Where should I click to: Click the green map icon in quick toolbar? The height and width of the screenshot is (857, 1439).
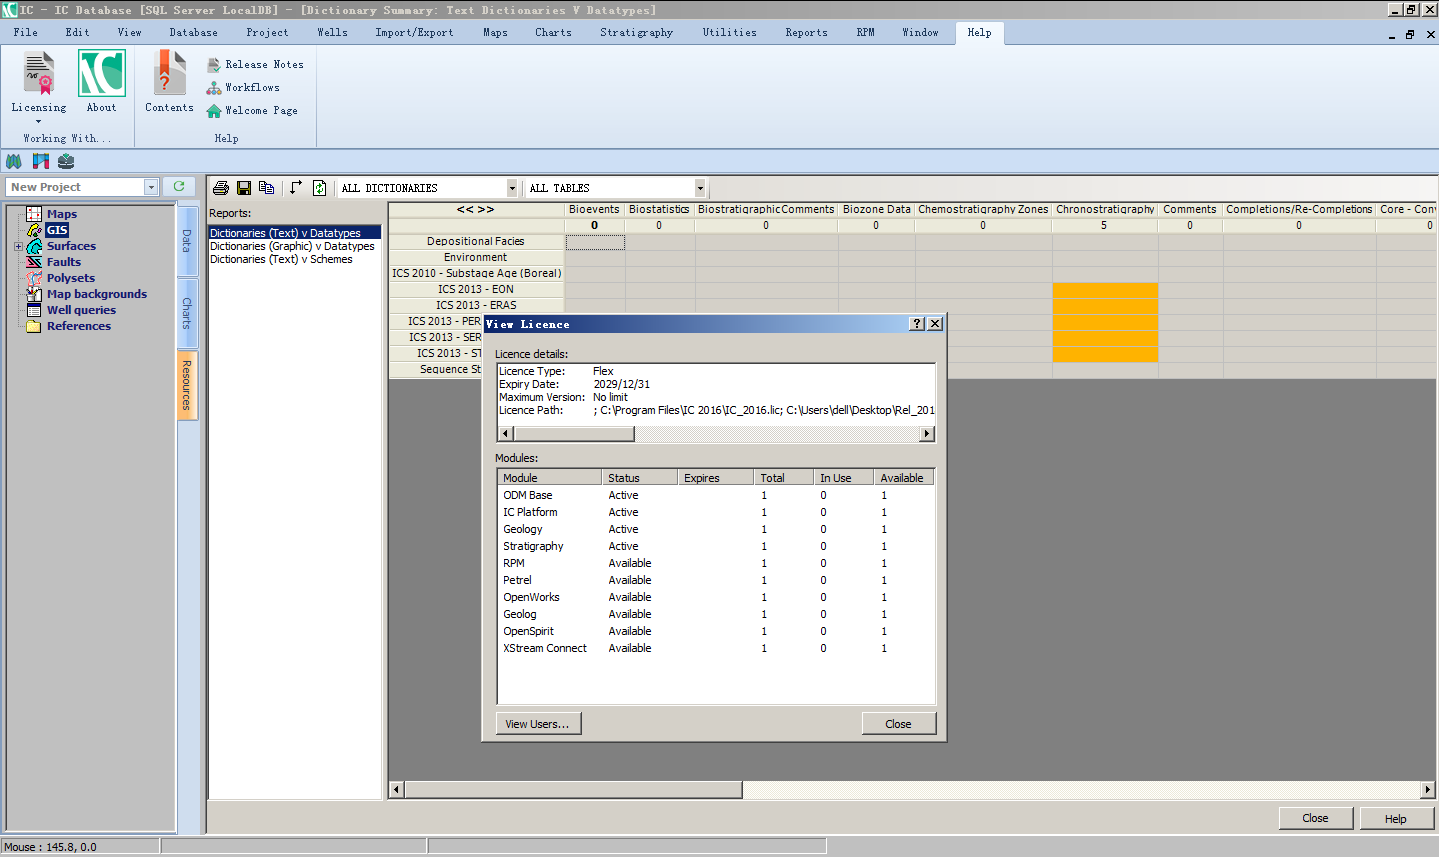(14, 161)
